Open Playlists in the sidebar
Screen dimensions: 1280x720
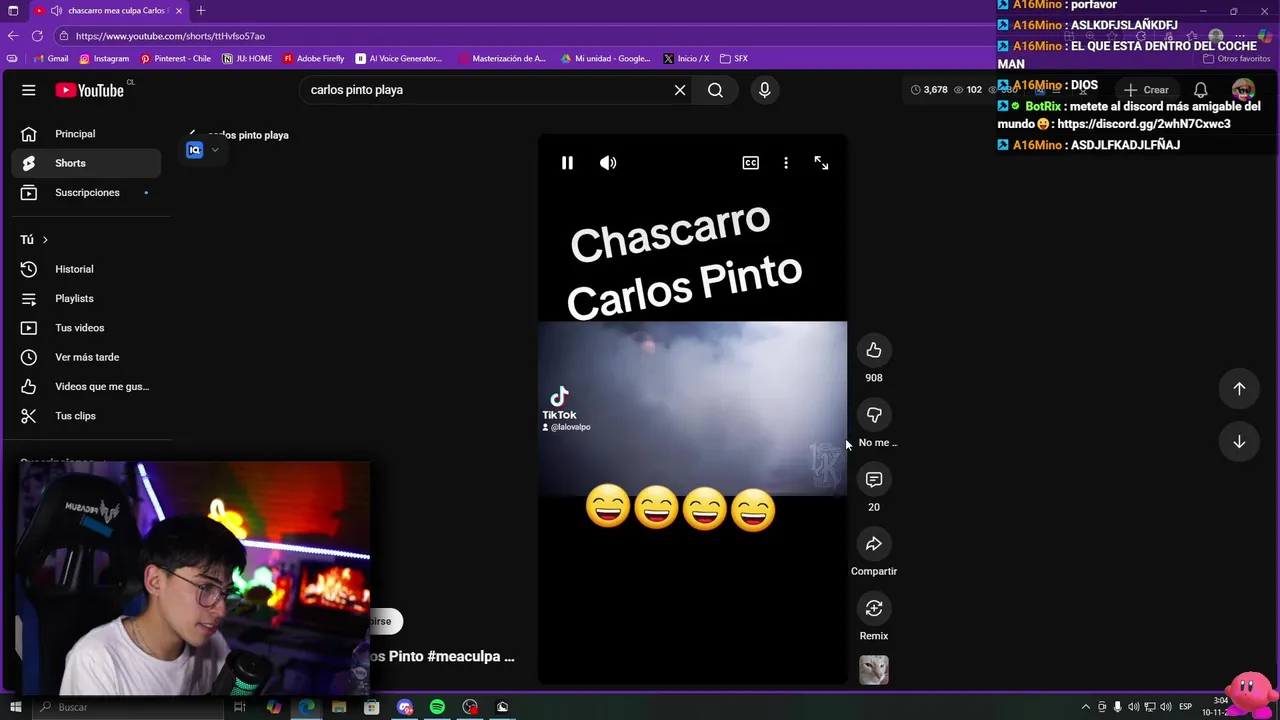pyautogui.click(x=86, y=298)
